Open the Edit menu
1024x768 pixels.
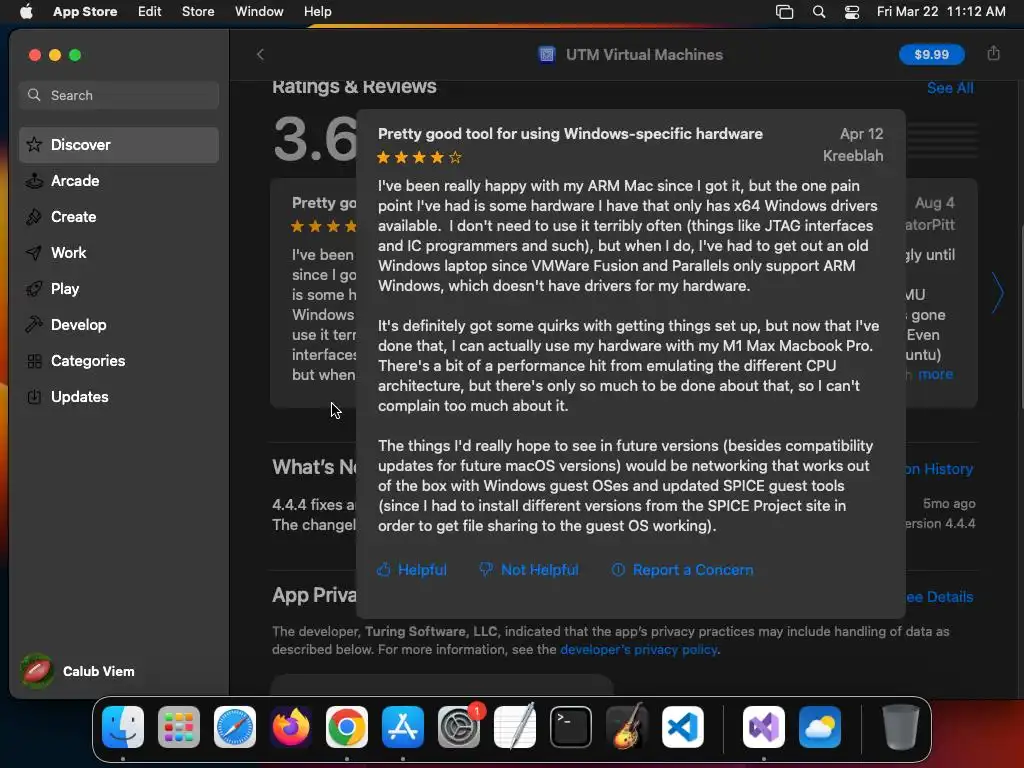click(x=150, y=12)
